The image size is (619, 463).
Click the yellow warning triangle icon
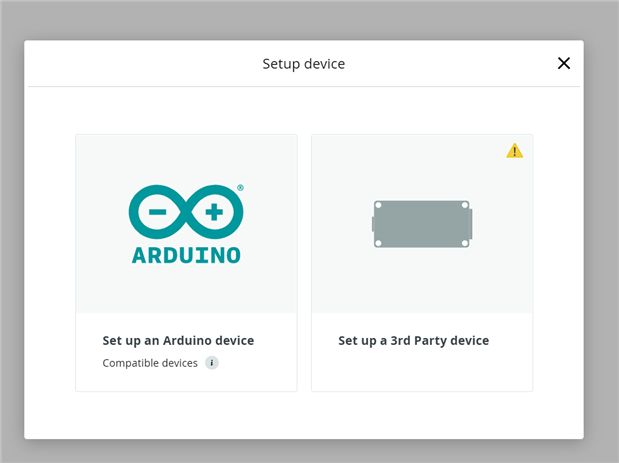click(x=514, y=151)
